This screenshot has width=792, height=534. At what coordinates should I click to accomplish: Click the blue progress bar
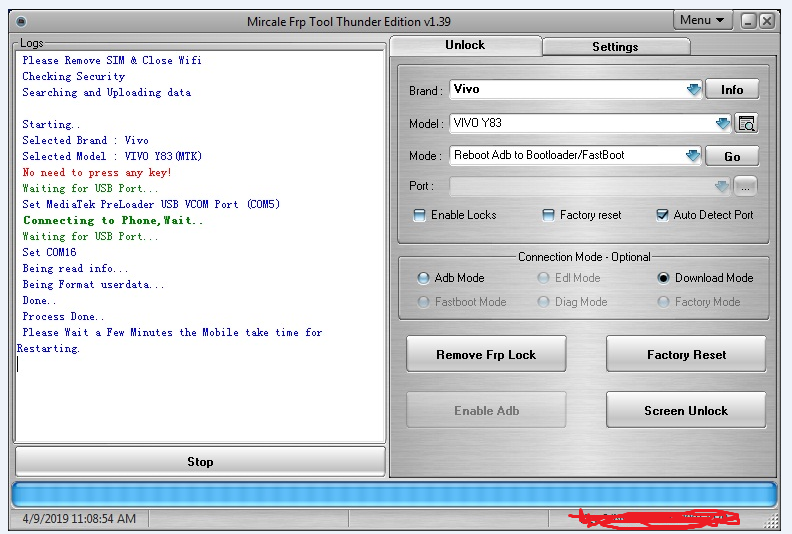click(x=394, y=494)
